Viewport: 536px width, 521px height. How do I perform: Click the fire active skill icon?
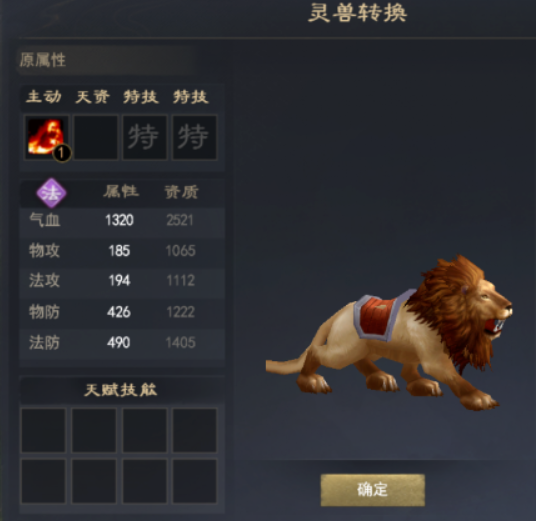pos(46,137)
